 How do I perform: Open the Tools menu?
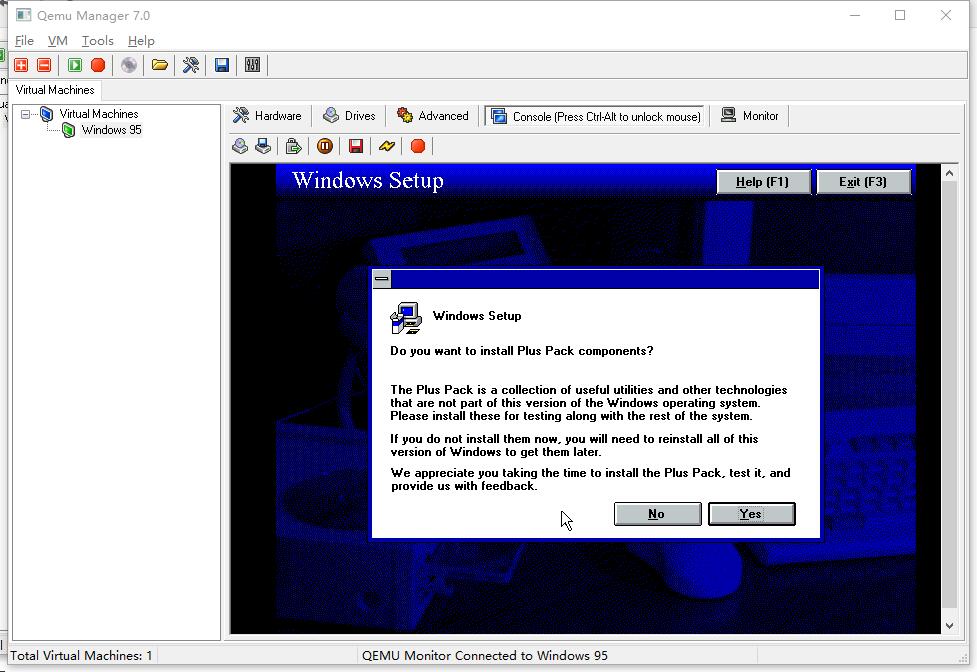pos(98,41)
